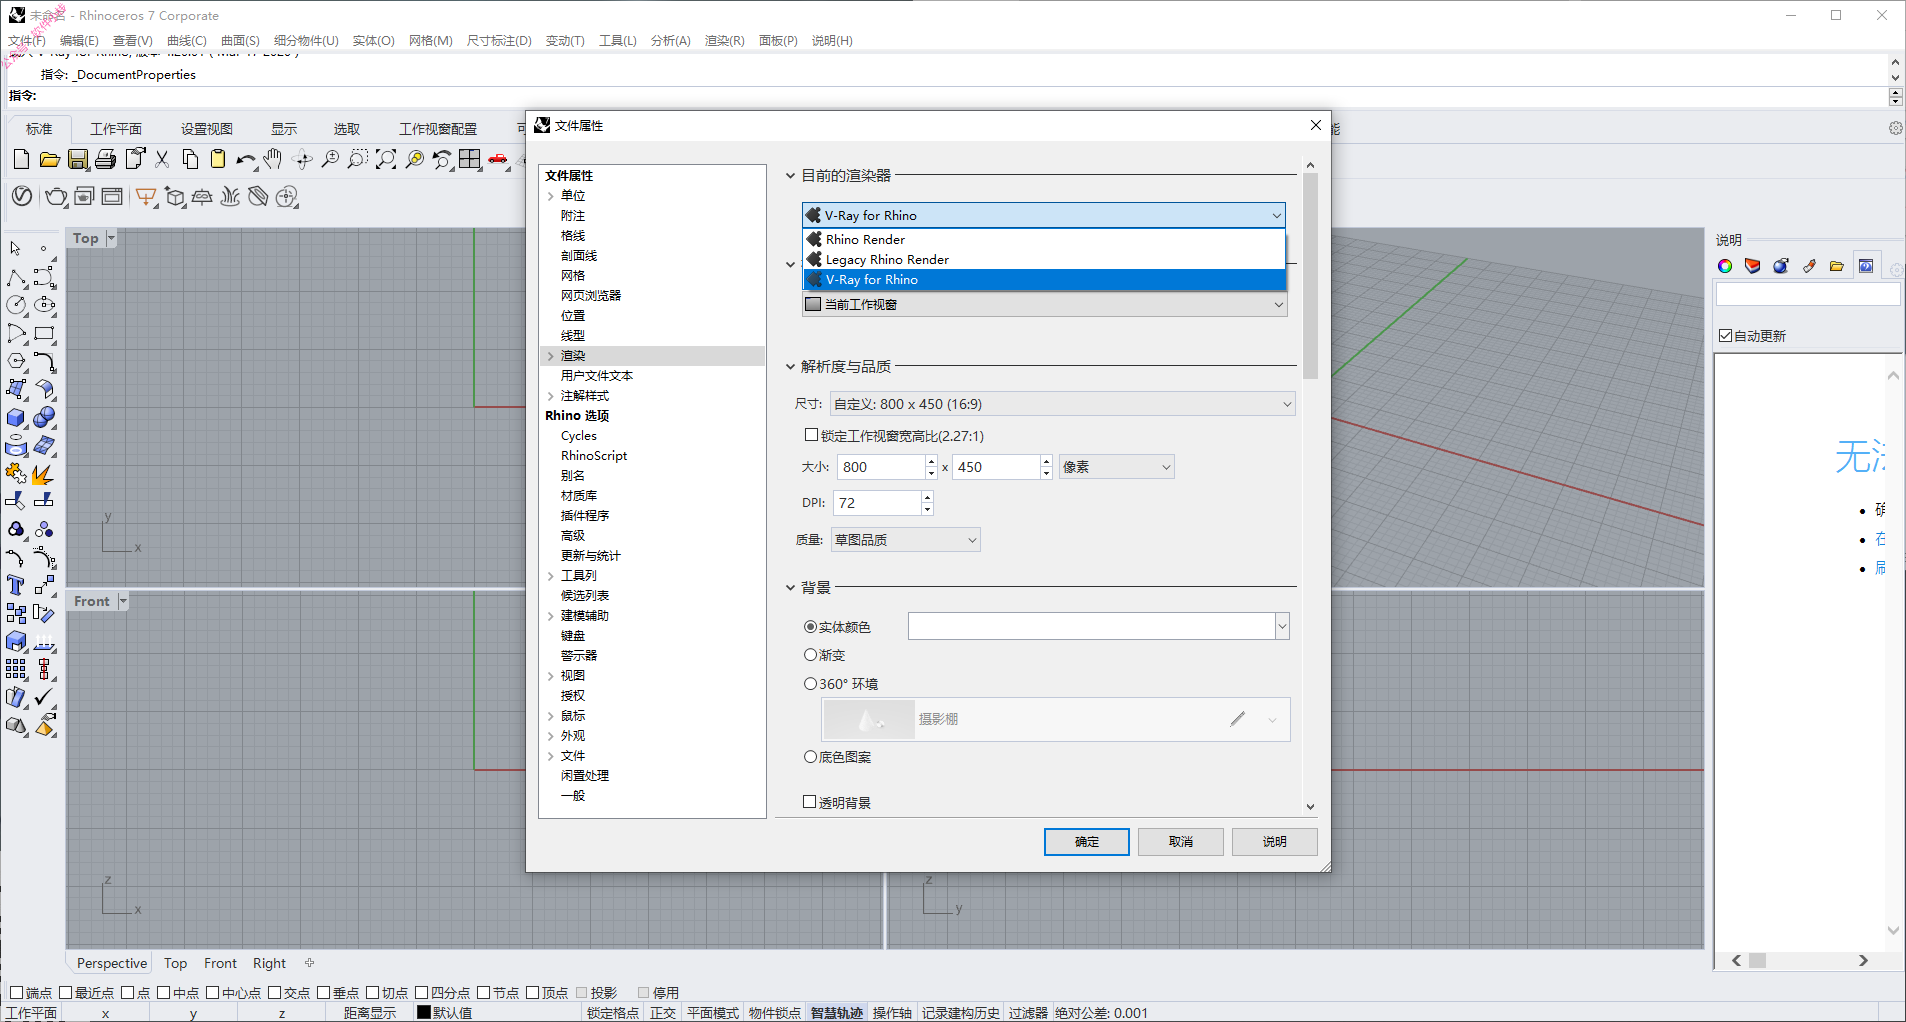Select Cycles in Rhino options tree

point(579,436)
